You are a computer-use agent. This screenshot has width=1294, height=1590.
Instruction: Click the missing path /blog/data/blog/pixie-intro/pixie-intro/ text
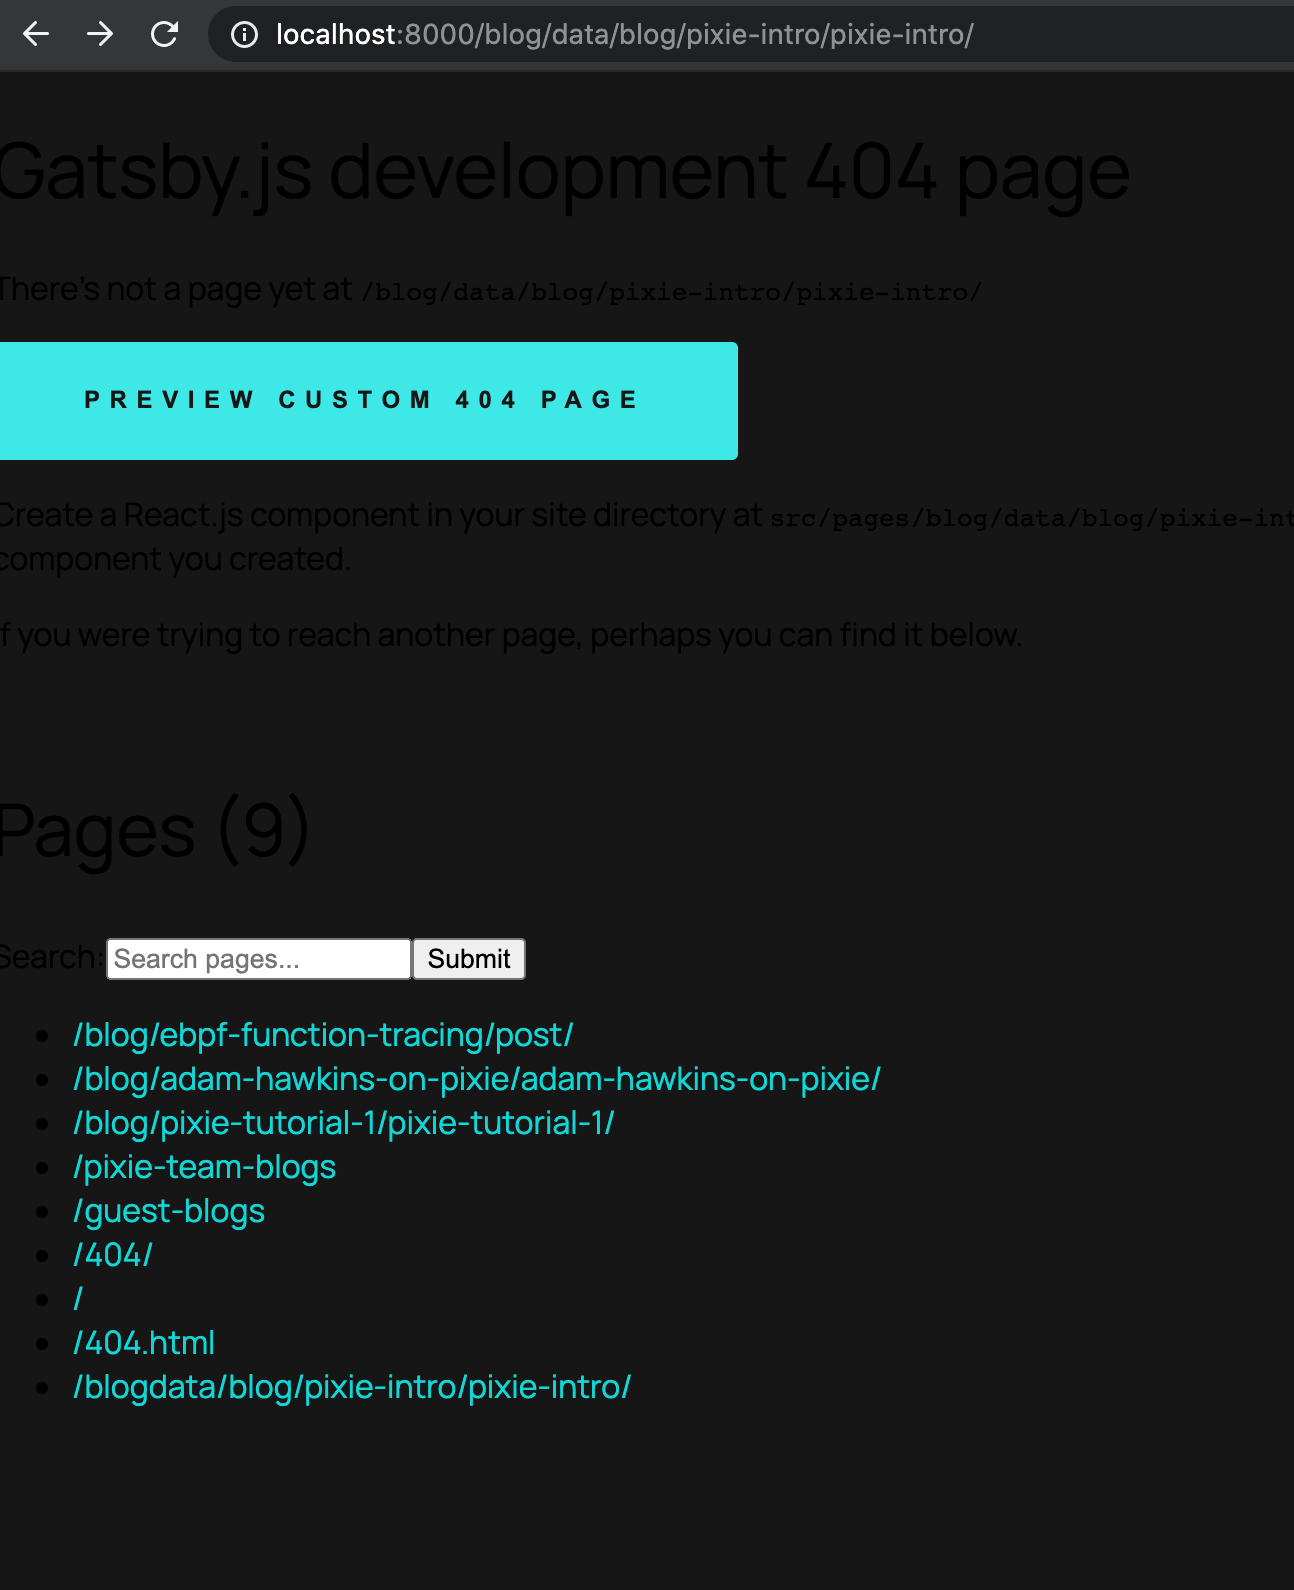(x=672, y=292)
